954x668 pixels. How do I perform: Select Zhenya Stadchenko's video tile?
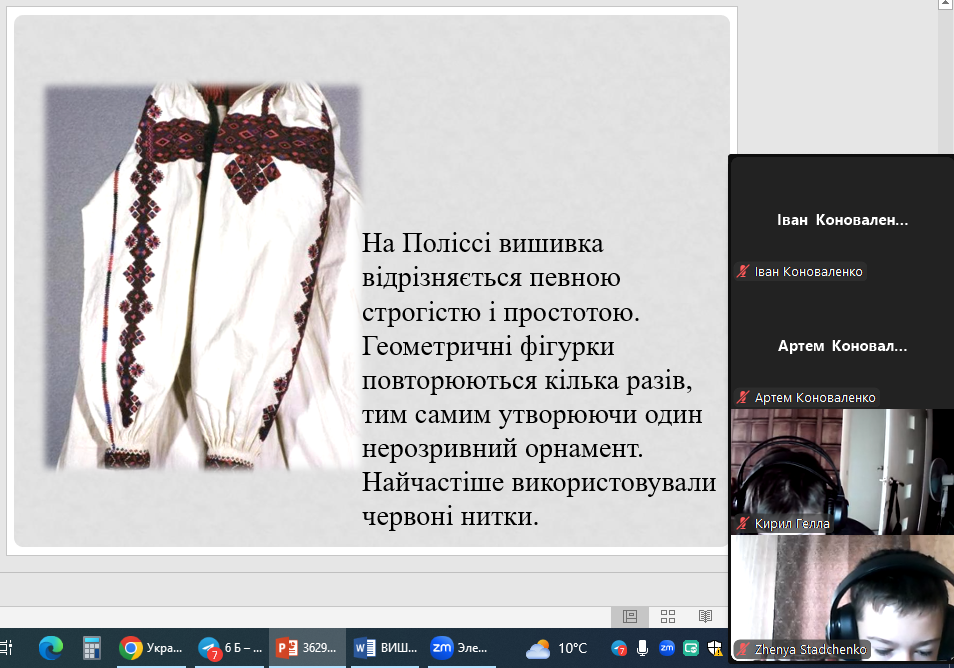point(842,597)
